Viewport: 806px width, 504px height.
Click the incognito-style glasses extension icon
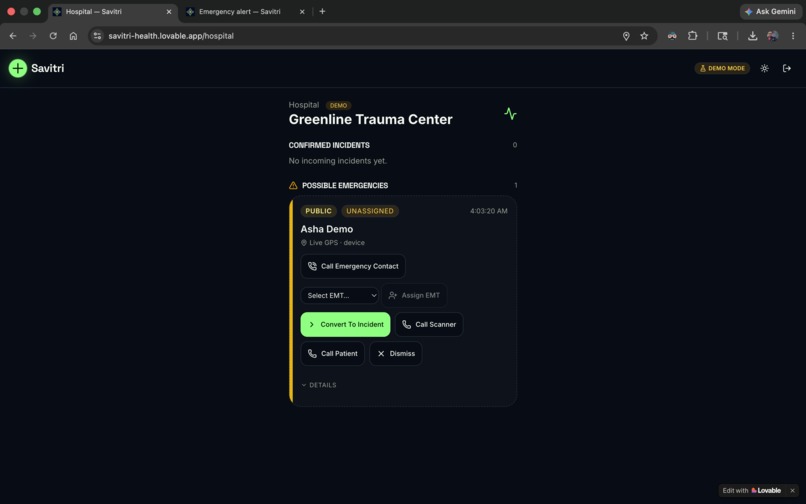672,36
